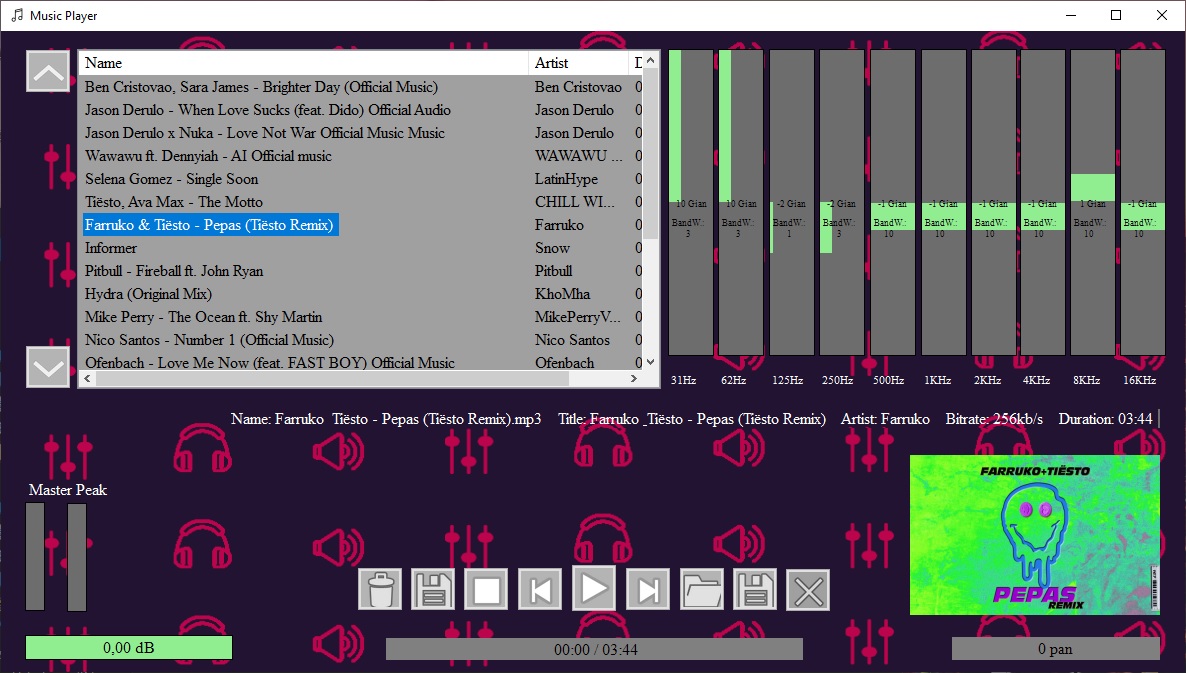The height and width of the screenshot is (673, 1186).
Task: Adjust the 16KHz equalizer band
Action: click(1143, 203)
